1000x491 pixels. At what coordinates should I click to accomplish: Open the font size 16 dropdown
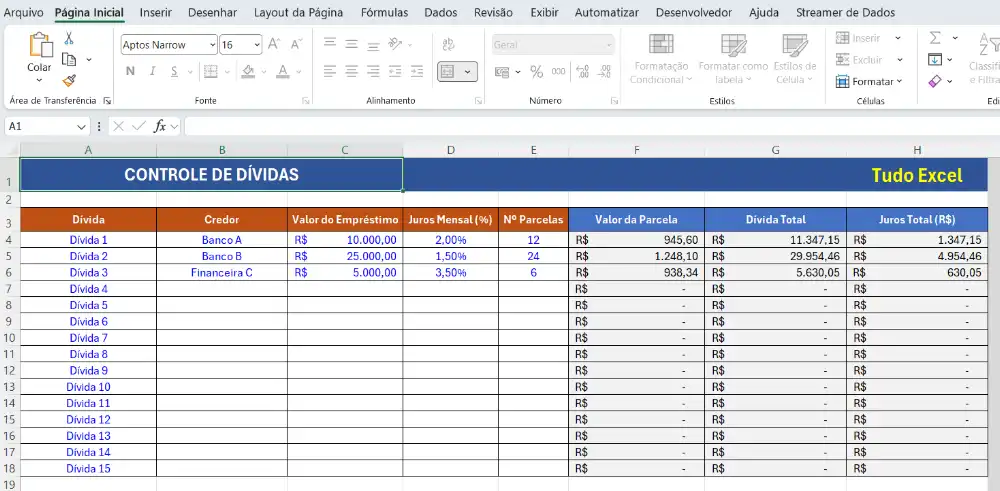point(257,45)
